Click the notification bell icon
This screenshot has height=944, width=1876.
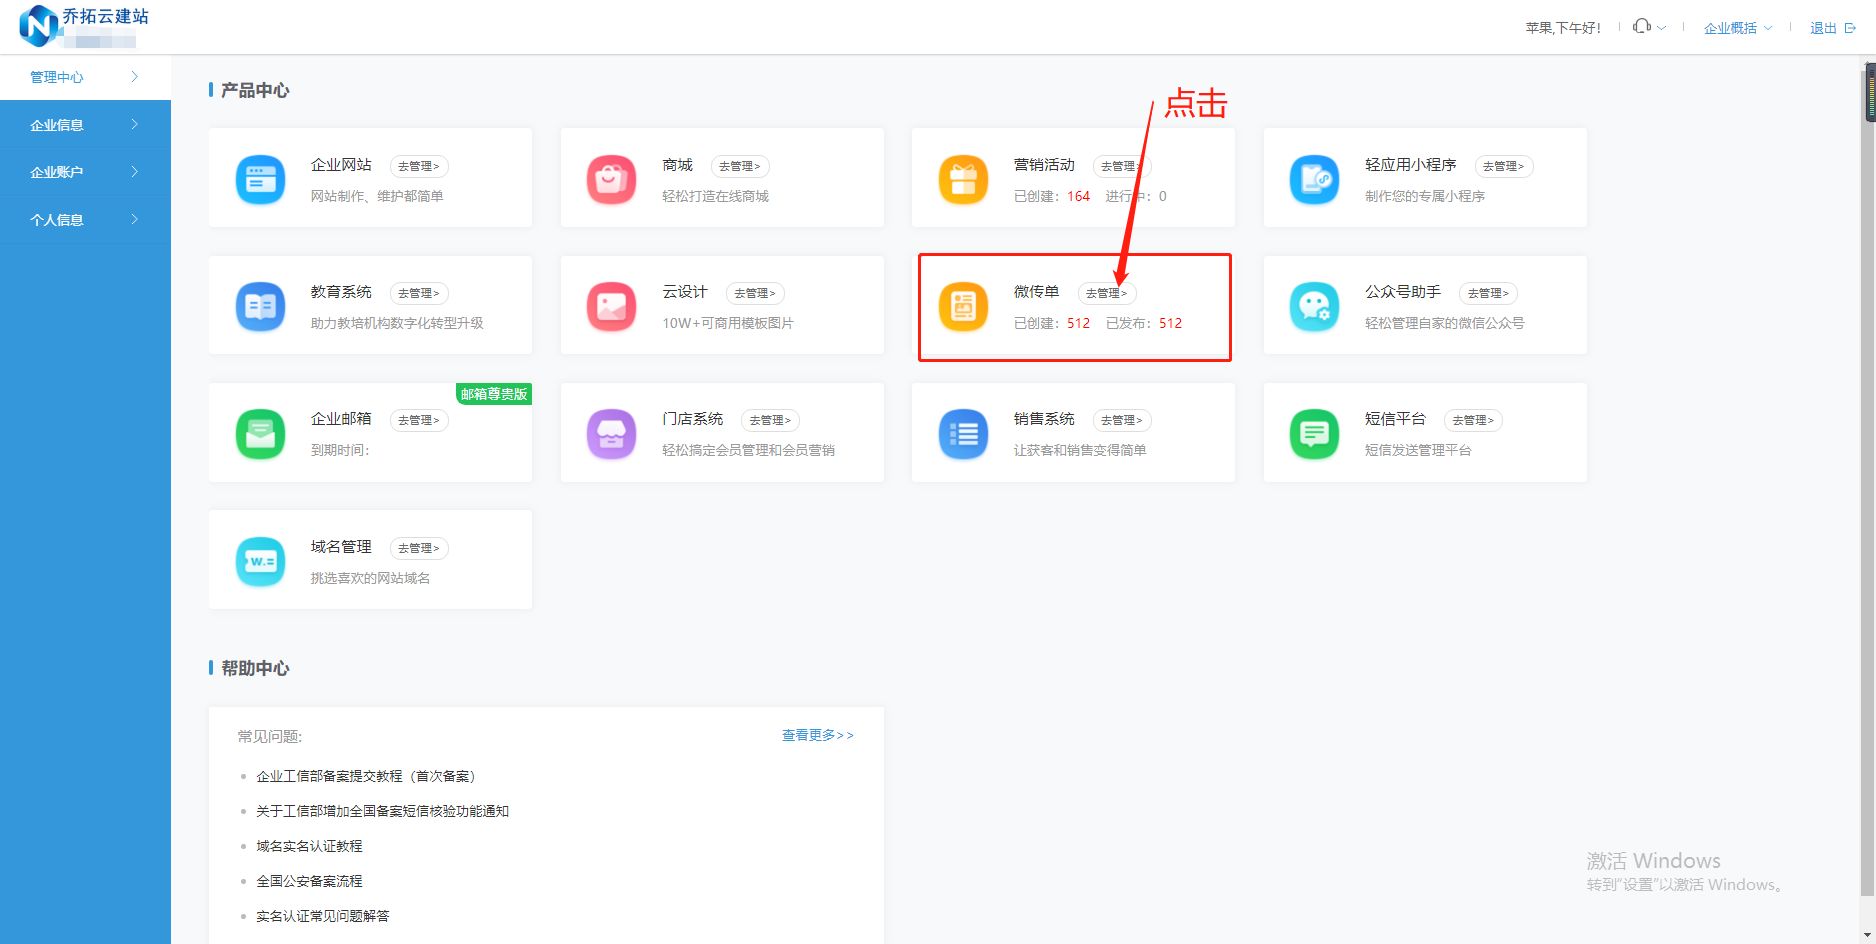click(1641, 26)
